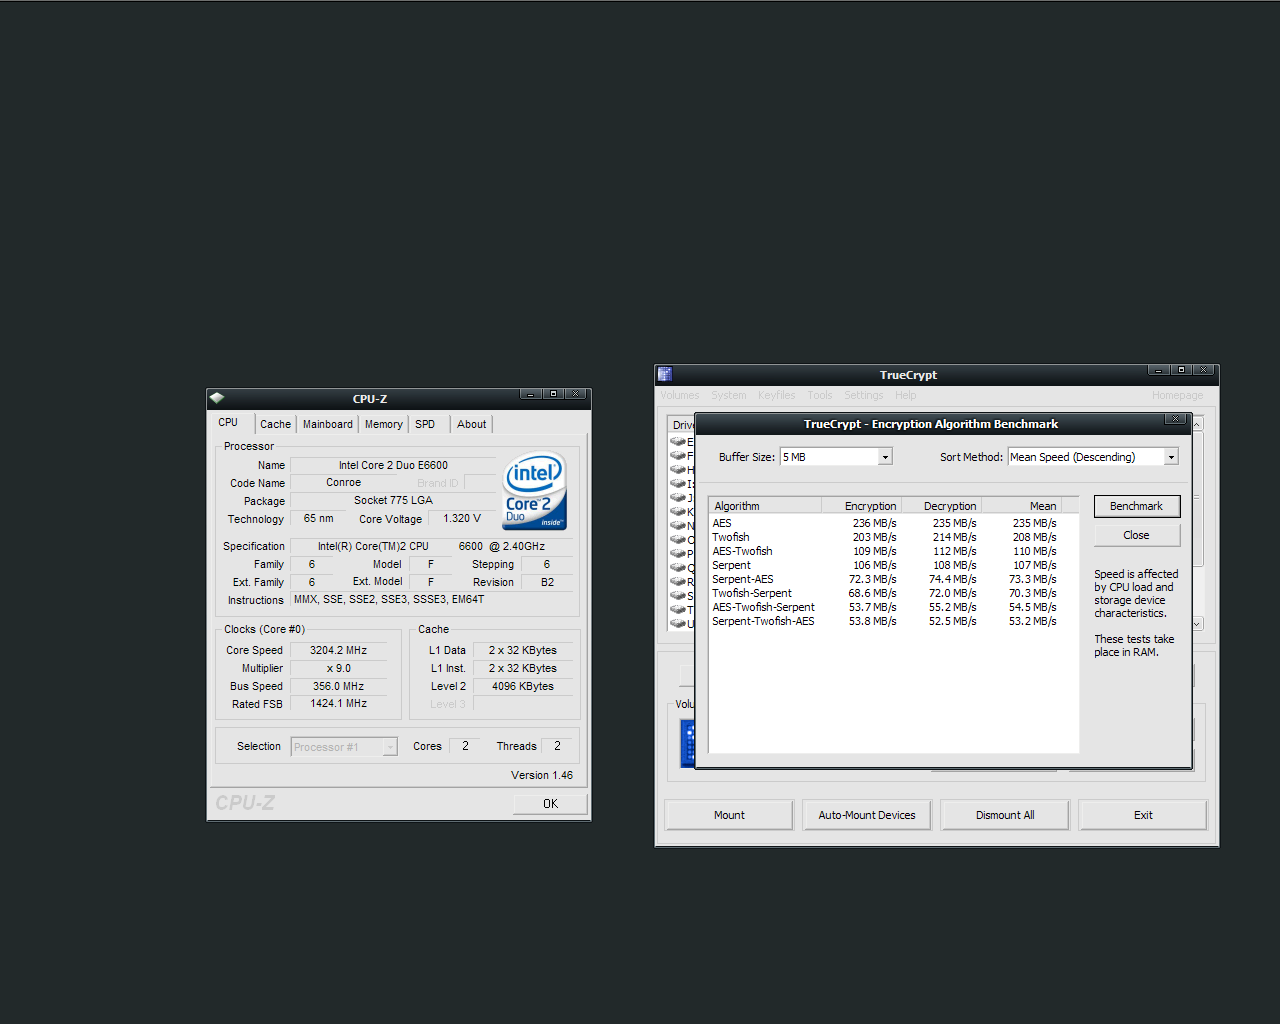Run the Benchmark button
The width and height of the screenshot is (1280, 1024).
(1137, 506)
